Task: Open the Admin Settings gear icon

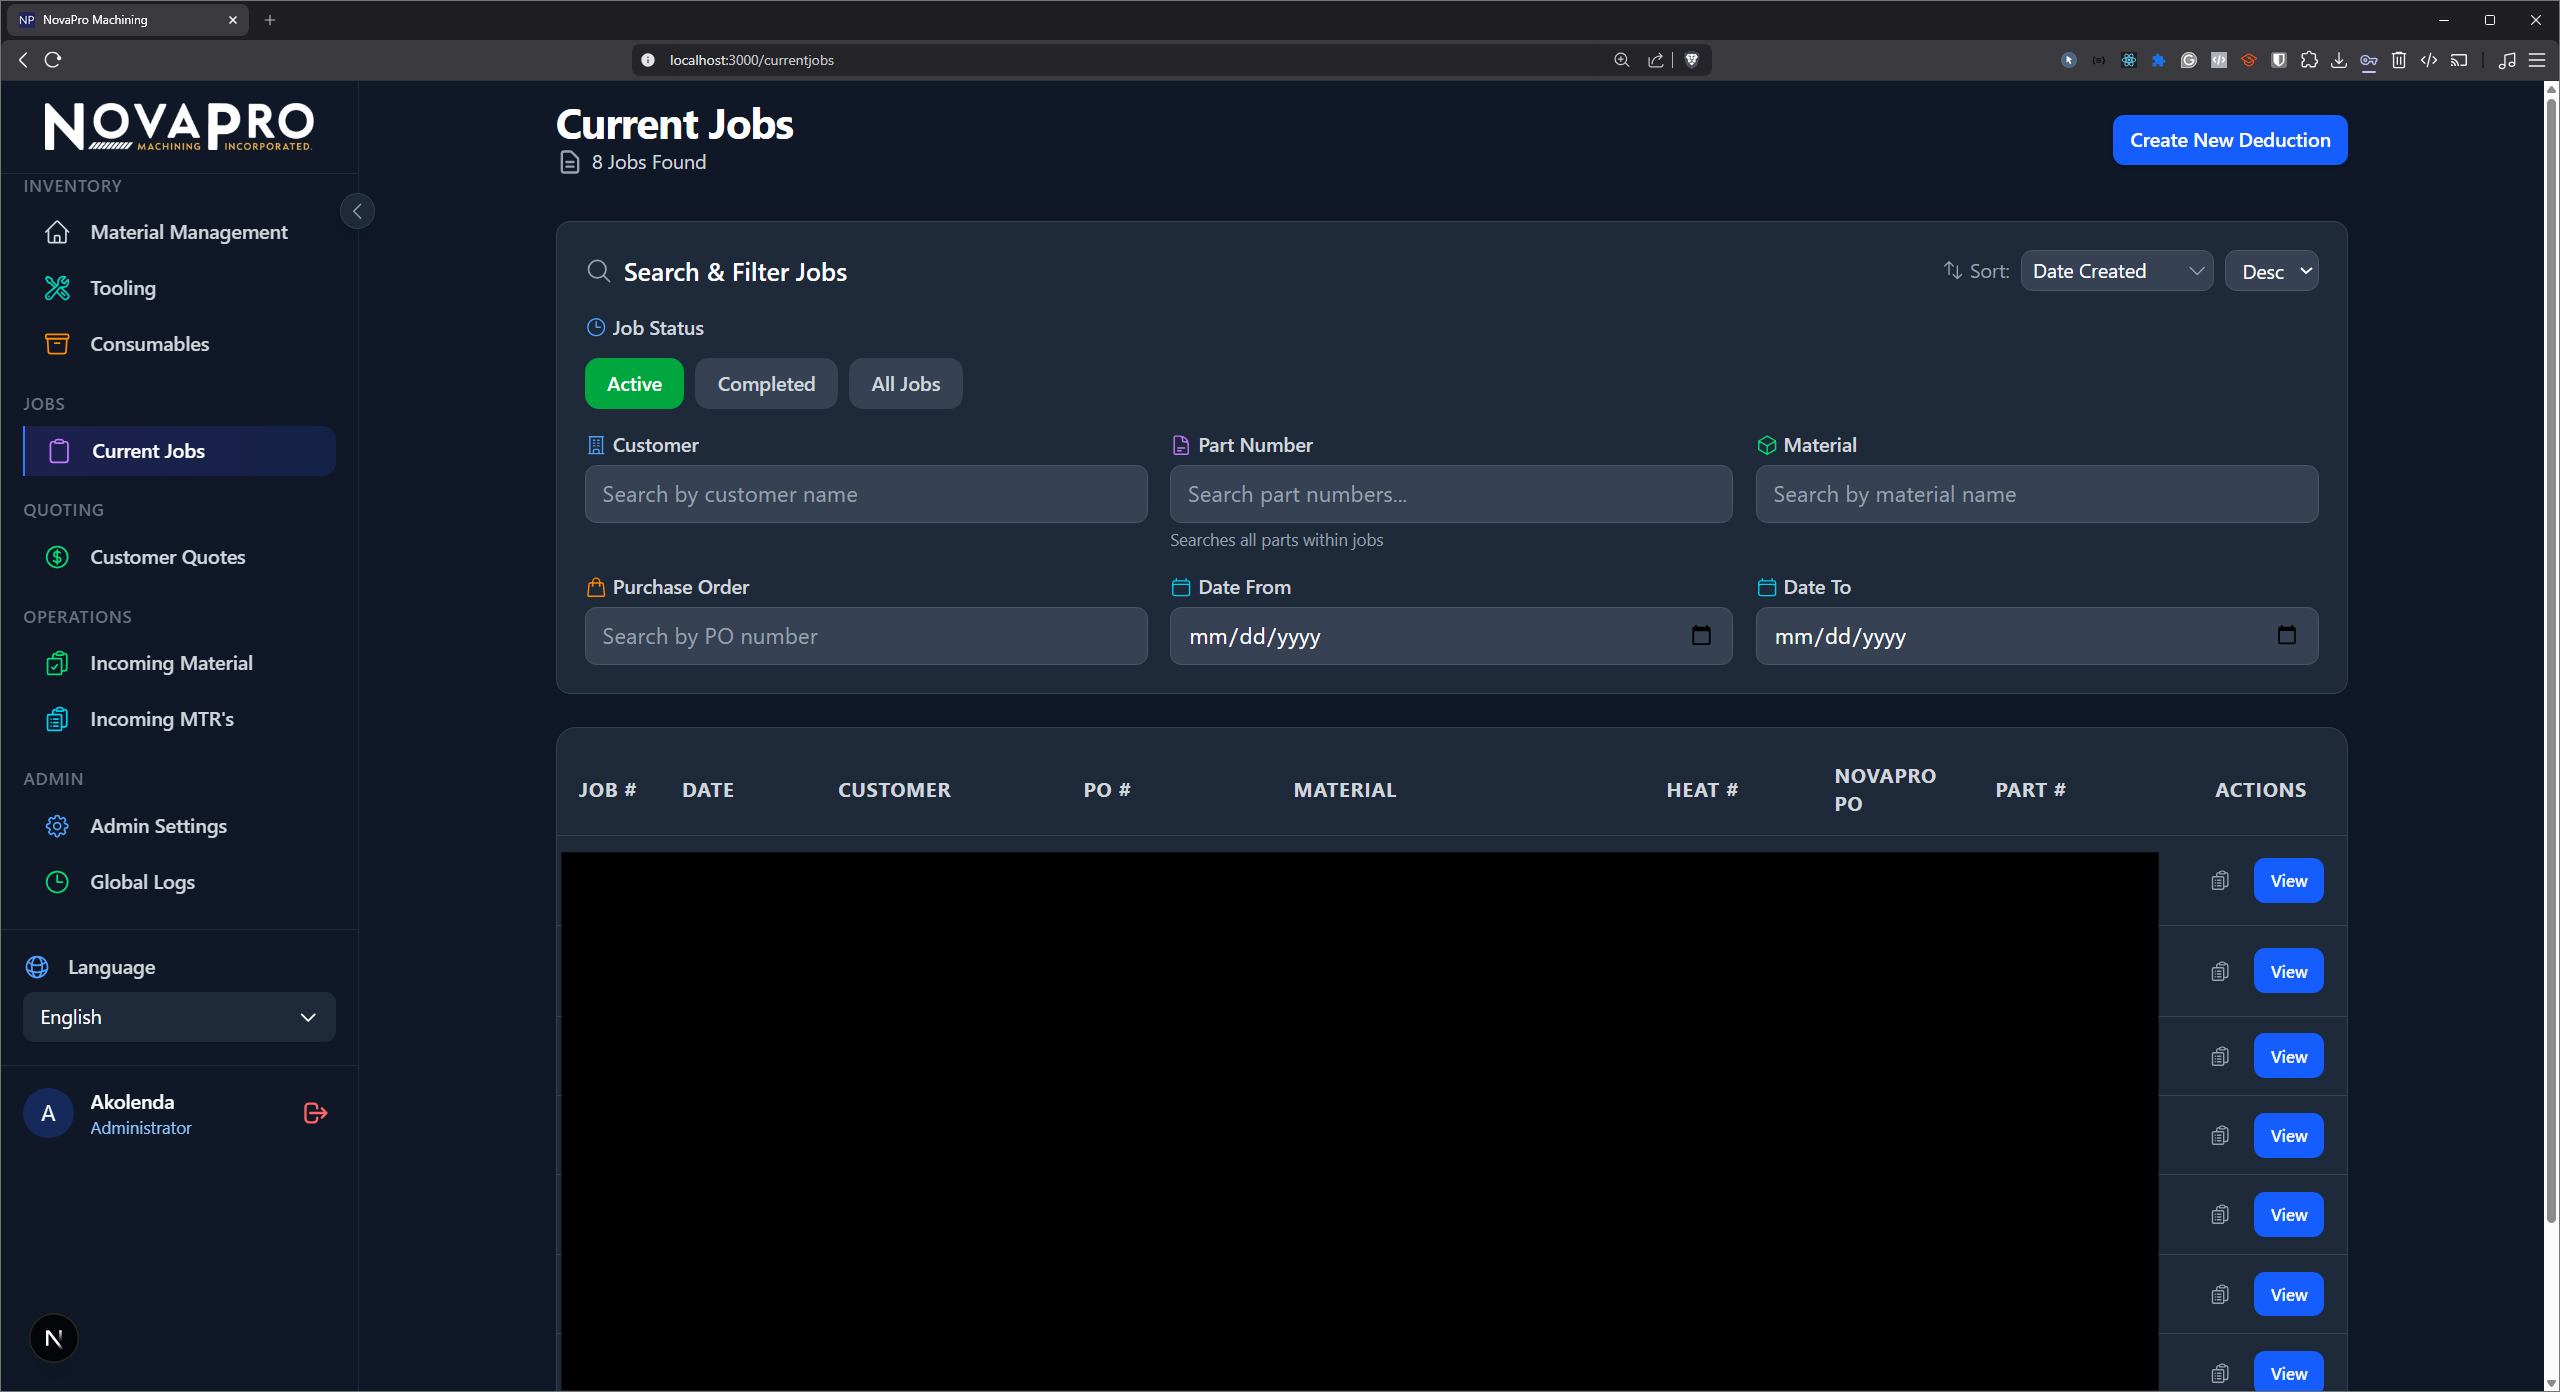Action: click(57, 826)
